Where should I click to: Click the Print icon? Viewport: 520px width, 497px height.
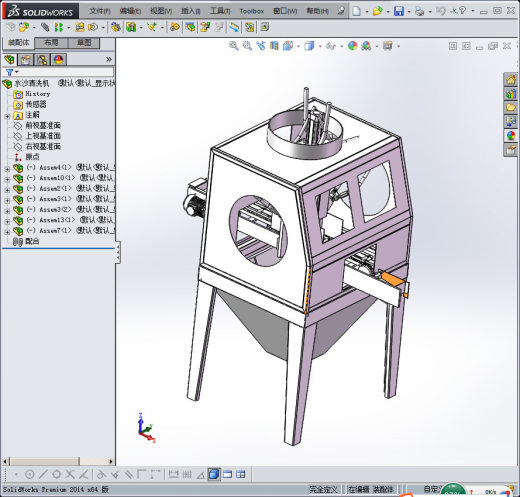[x=419, y=11]
